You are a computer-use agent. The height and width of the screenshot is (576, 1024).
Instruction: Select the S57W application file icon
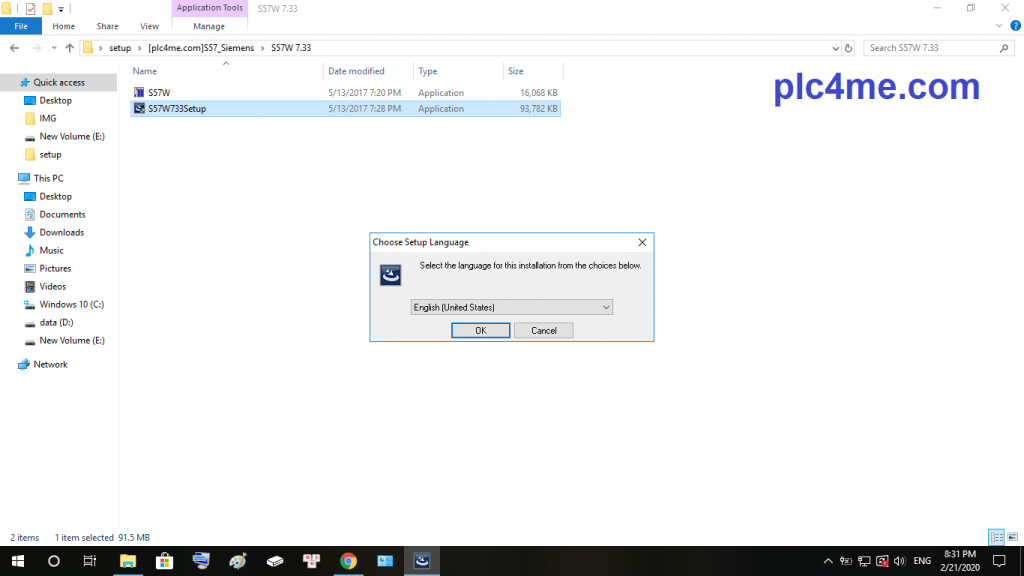[x=139, y=92]
